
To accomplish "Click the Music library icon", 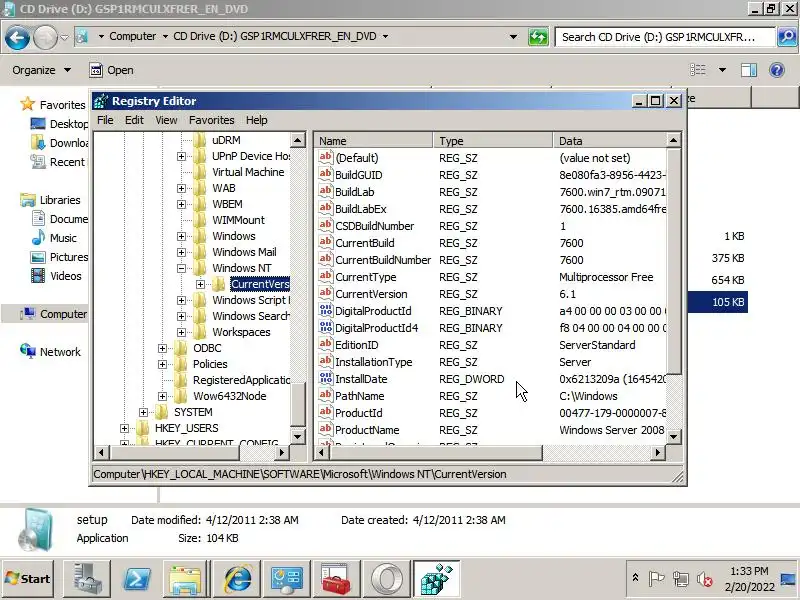I will 38,238.
